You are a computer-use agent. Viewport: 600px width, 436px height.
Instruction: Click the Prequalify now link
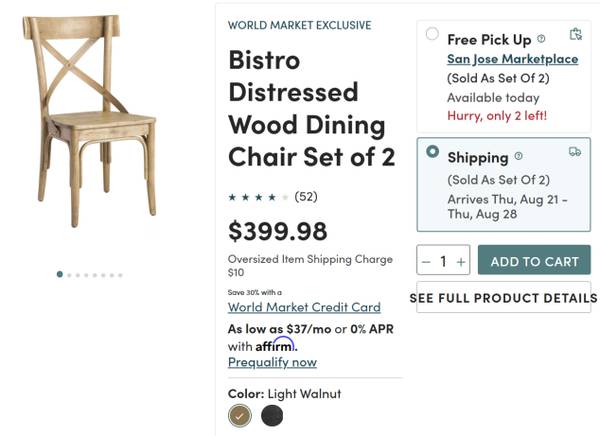point(272,362)
